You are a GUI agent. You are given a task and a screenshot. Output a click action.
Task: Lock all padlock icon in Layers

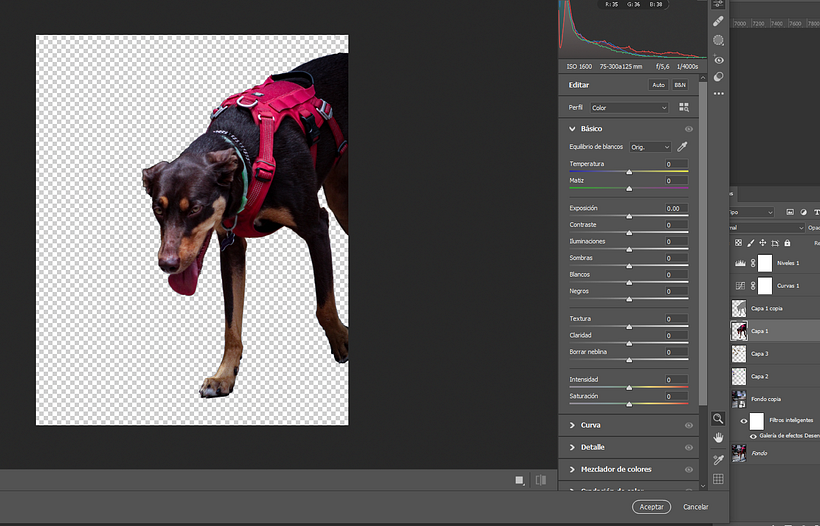(x=787, y=243)
